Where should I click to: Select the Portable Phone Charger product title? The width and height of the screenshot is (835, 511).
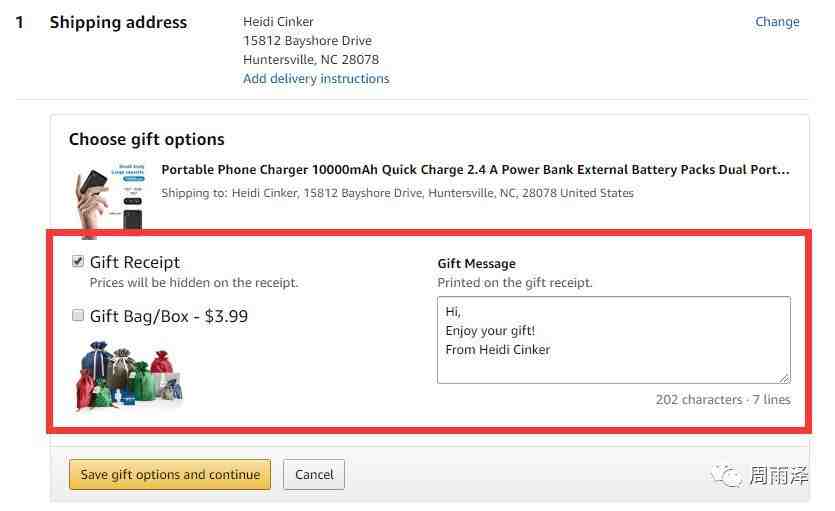click(x=475, y=170)
